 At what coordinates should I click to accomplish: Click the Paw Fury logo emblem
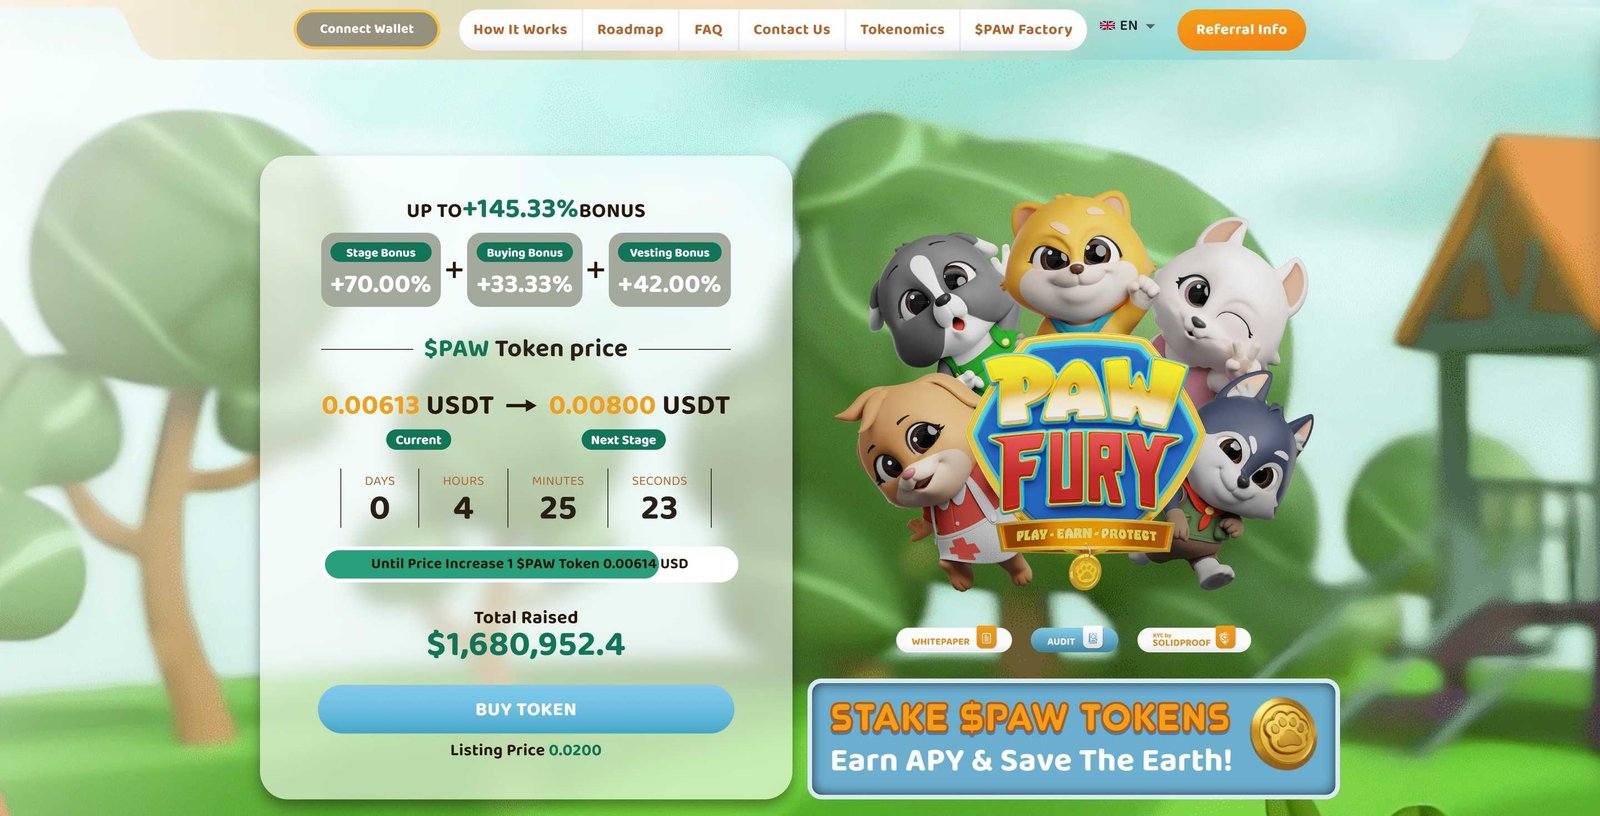coord(1083,438)
